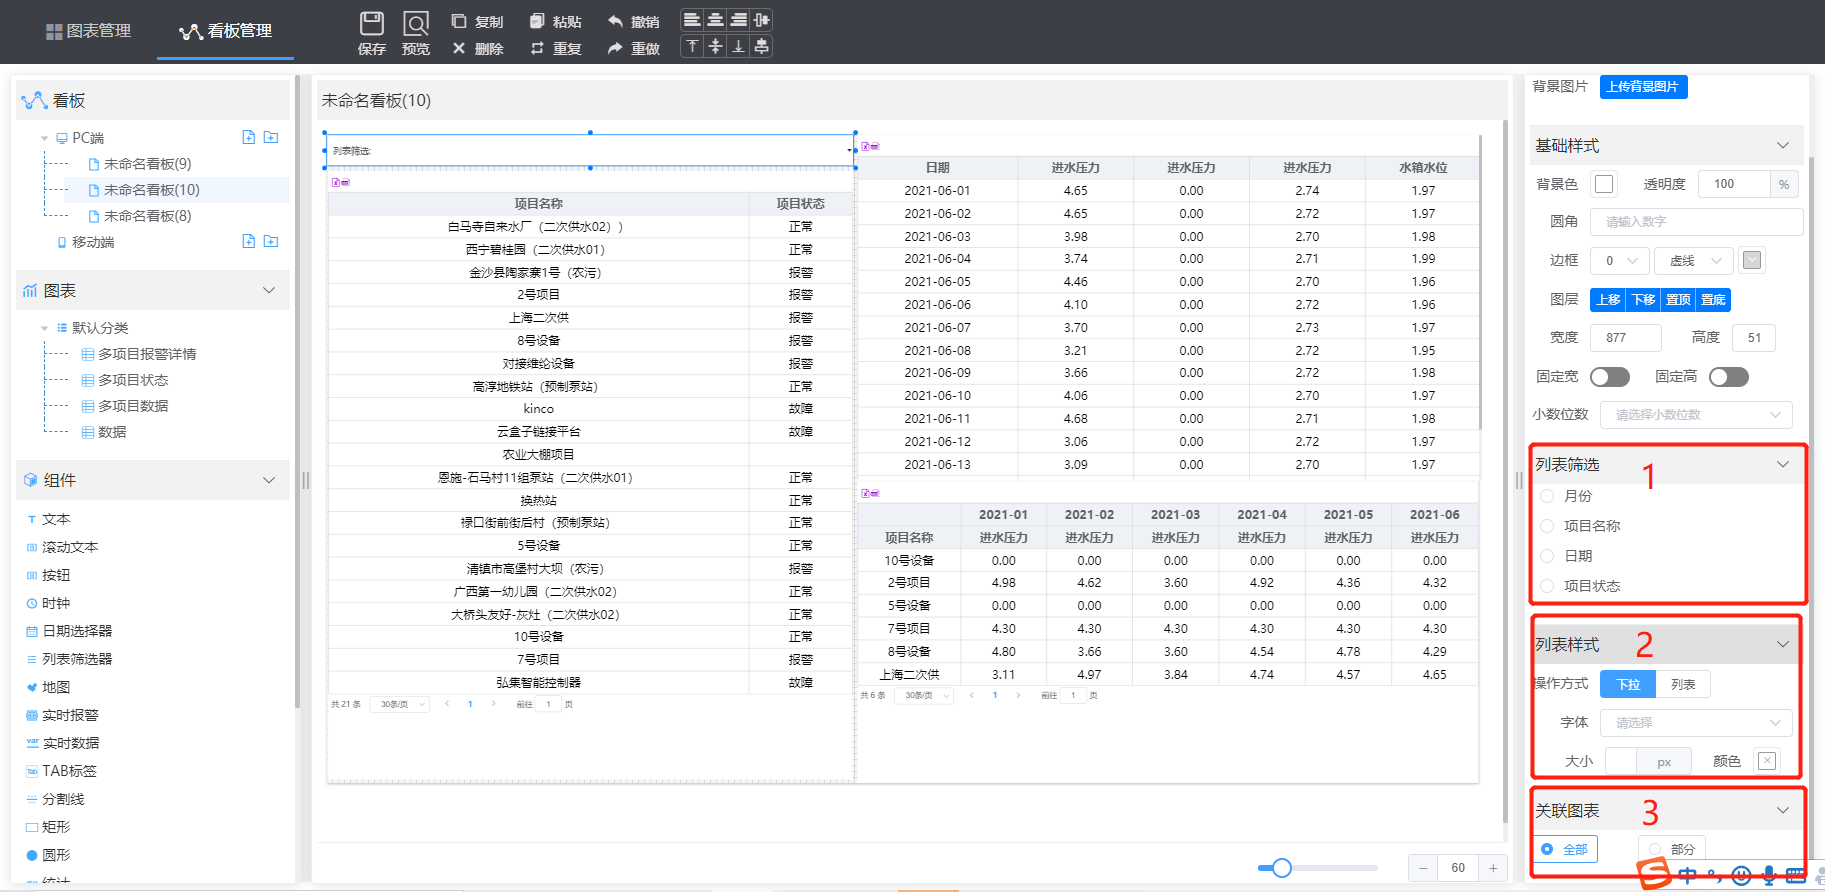The image size is (1825, 892).
Task: Select the 实时报警 real-time alarm component
Action: pyautogui.click(x=62, y=715)
